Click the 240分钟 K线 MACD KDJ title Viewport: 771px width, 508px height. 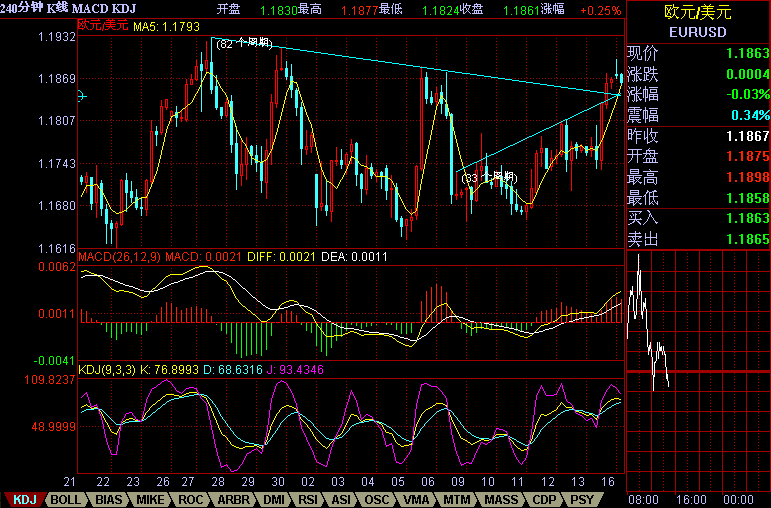click(x=68, y=8)
